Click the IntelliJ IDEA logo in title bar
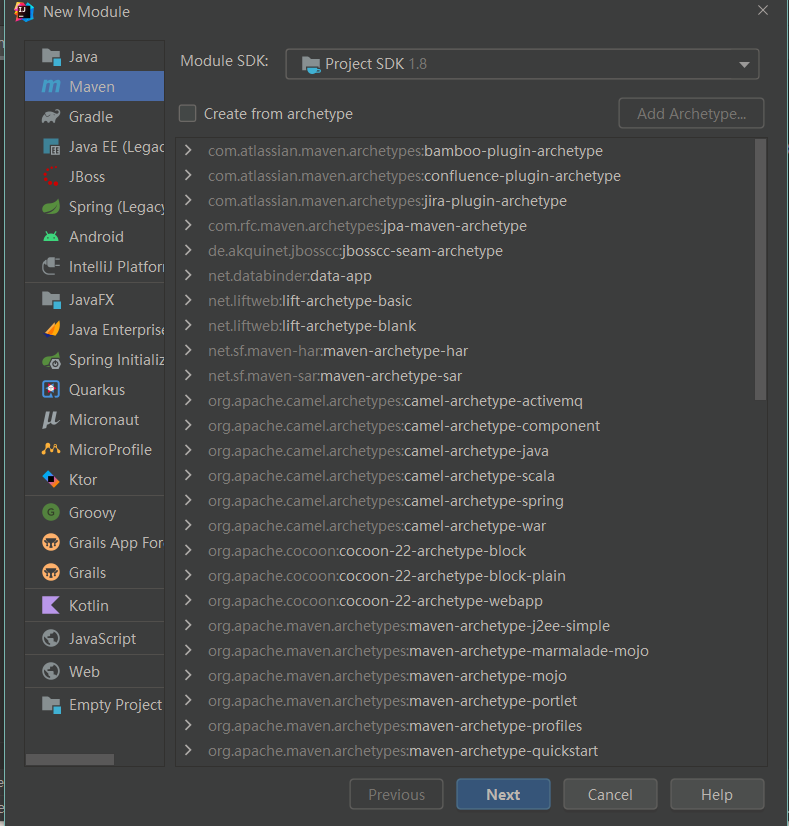Image resolution: width=789 pixels, height=826 pixels. point(24,12)
